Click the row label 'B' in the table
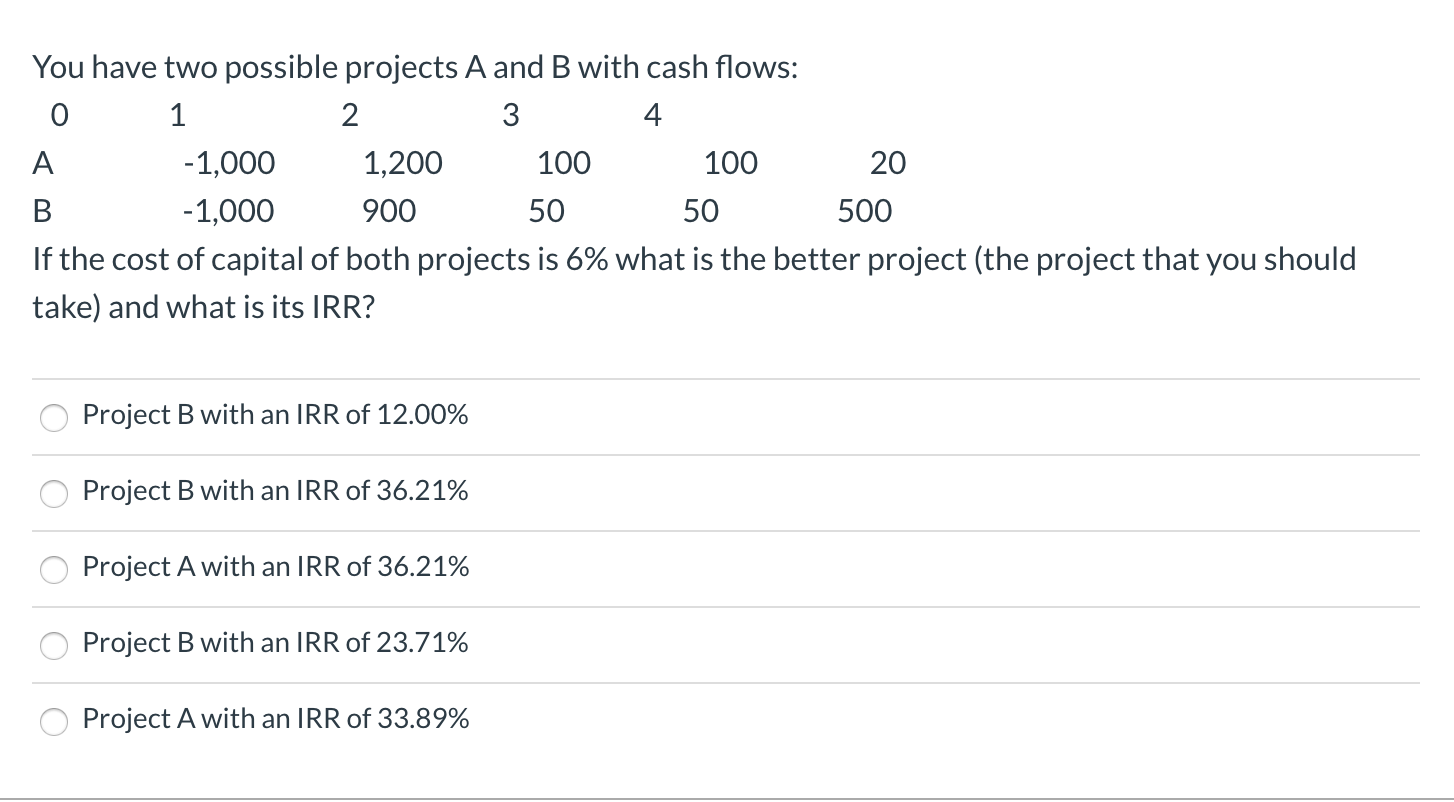The height and width of the screenshot is (802, 1454). coord(41,210)
